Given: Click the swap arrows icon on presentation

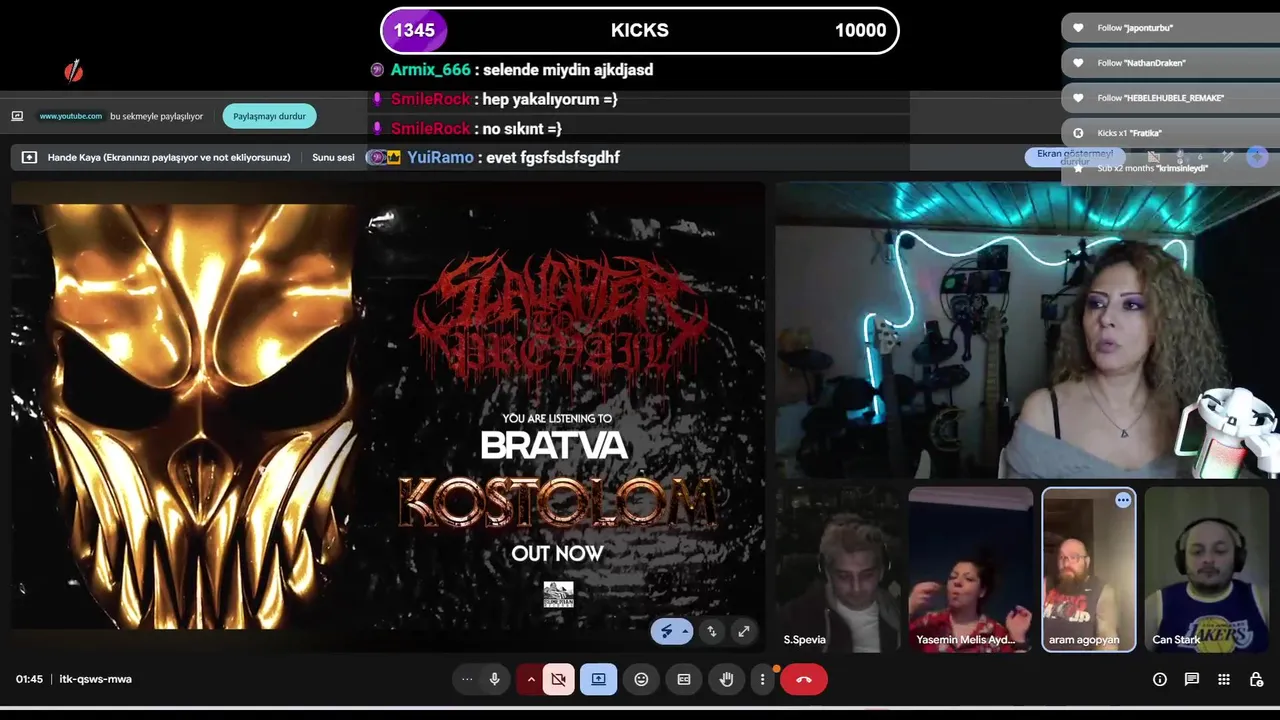Looking at the screenshot, I should pyautogui.click(x=711, y=632).
